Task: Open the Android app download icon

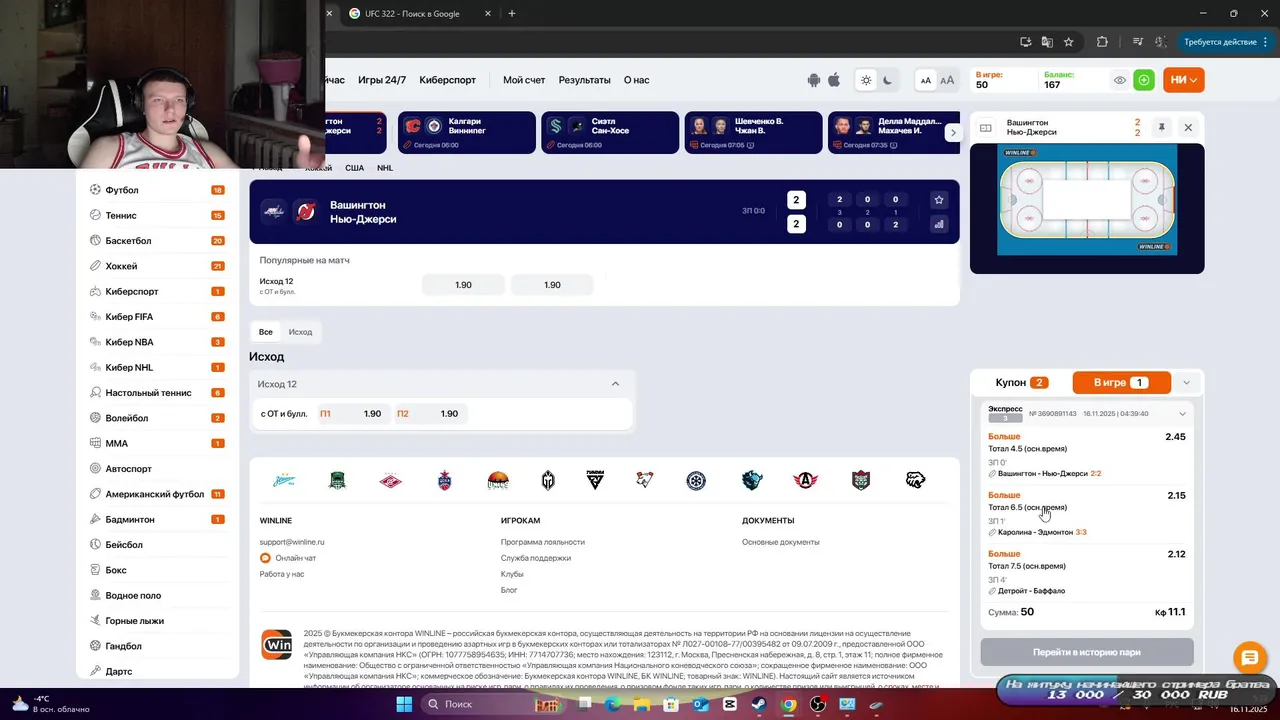Action: pos(814,80)
